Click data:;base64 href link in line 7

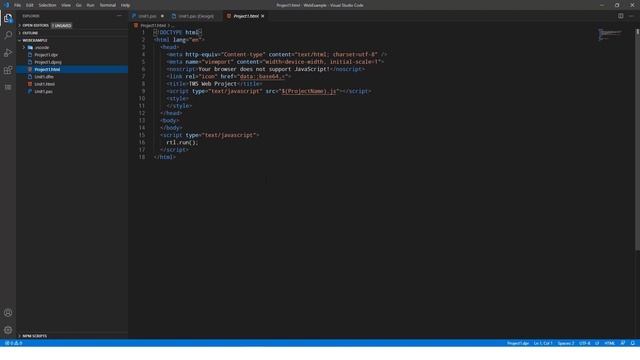(x=262, y=77)
